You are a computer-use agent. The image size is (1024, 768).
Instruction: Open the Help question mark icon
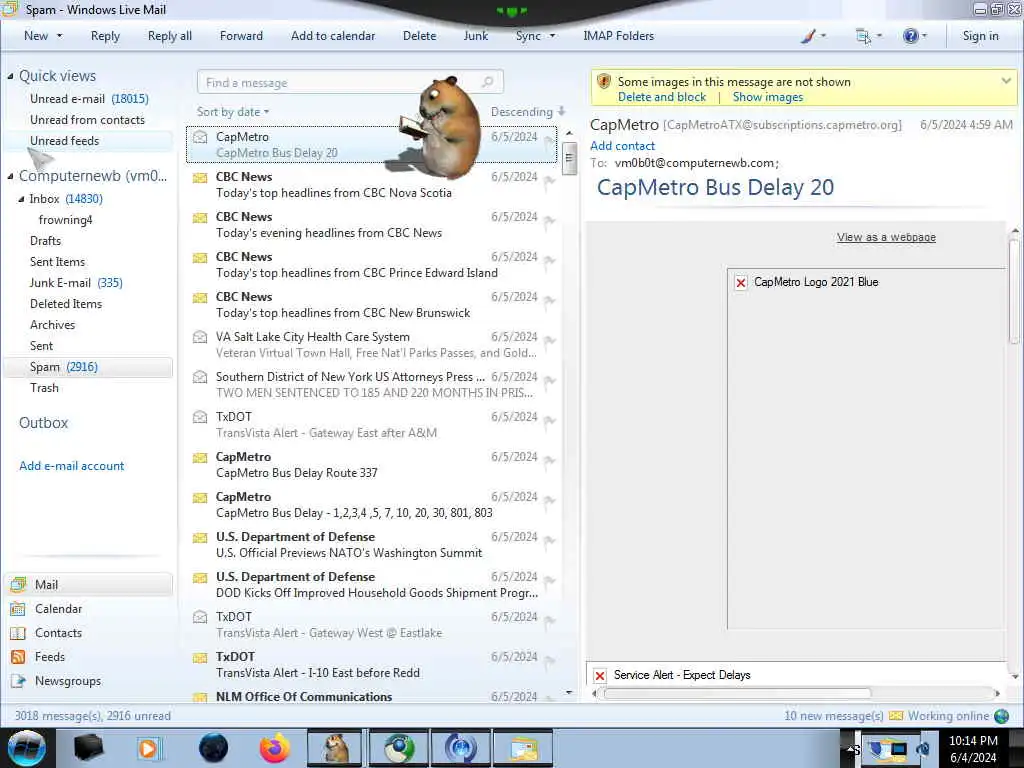pyautogui.click(x=910, y=36)
